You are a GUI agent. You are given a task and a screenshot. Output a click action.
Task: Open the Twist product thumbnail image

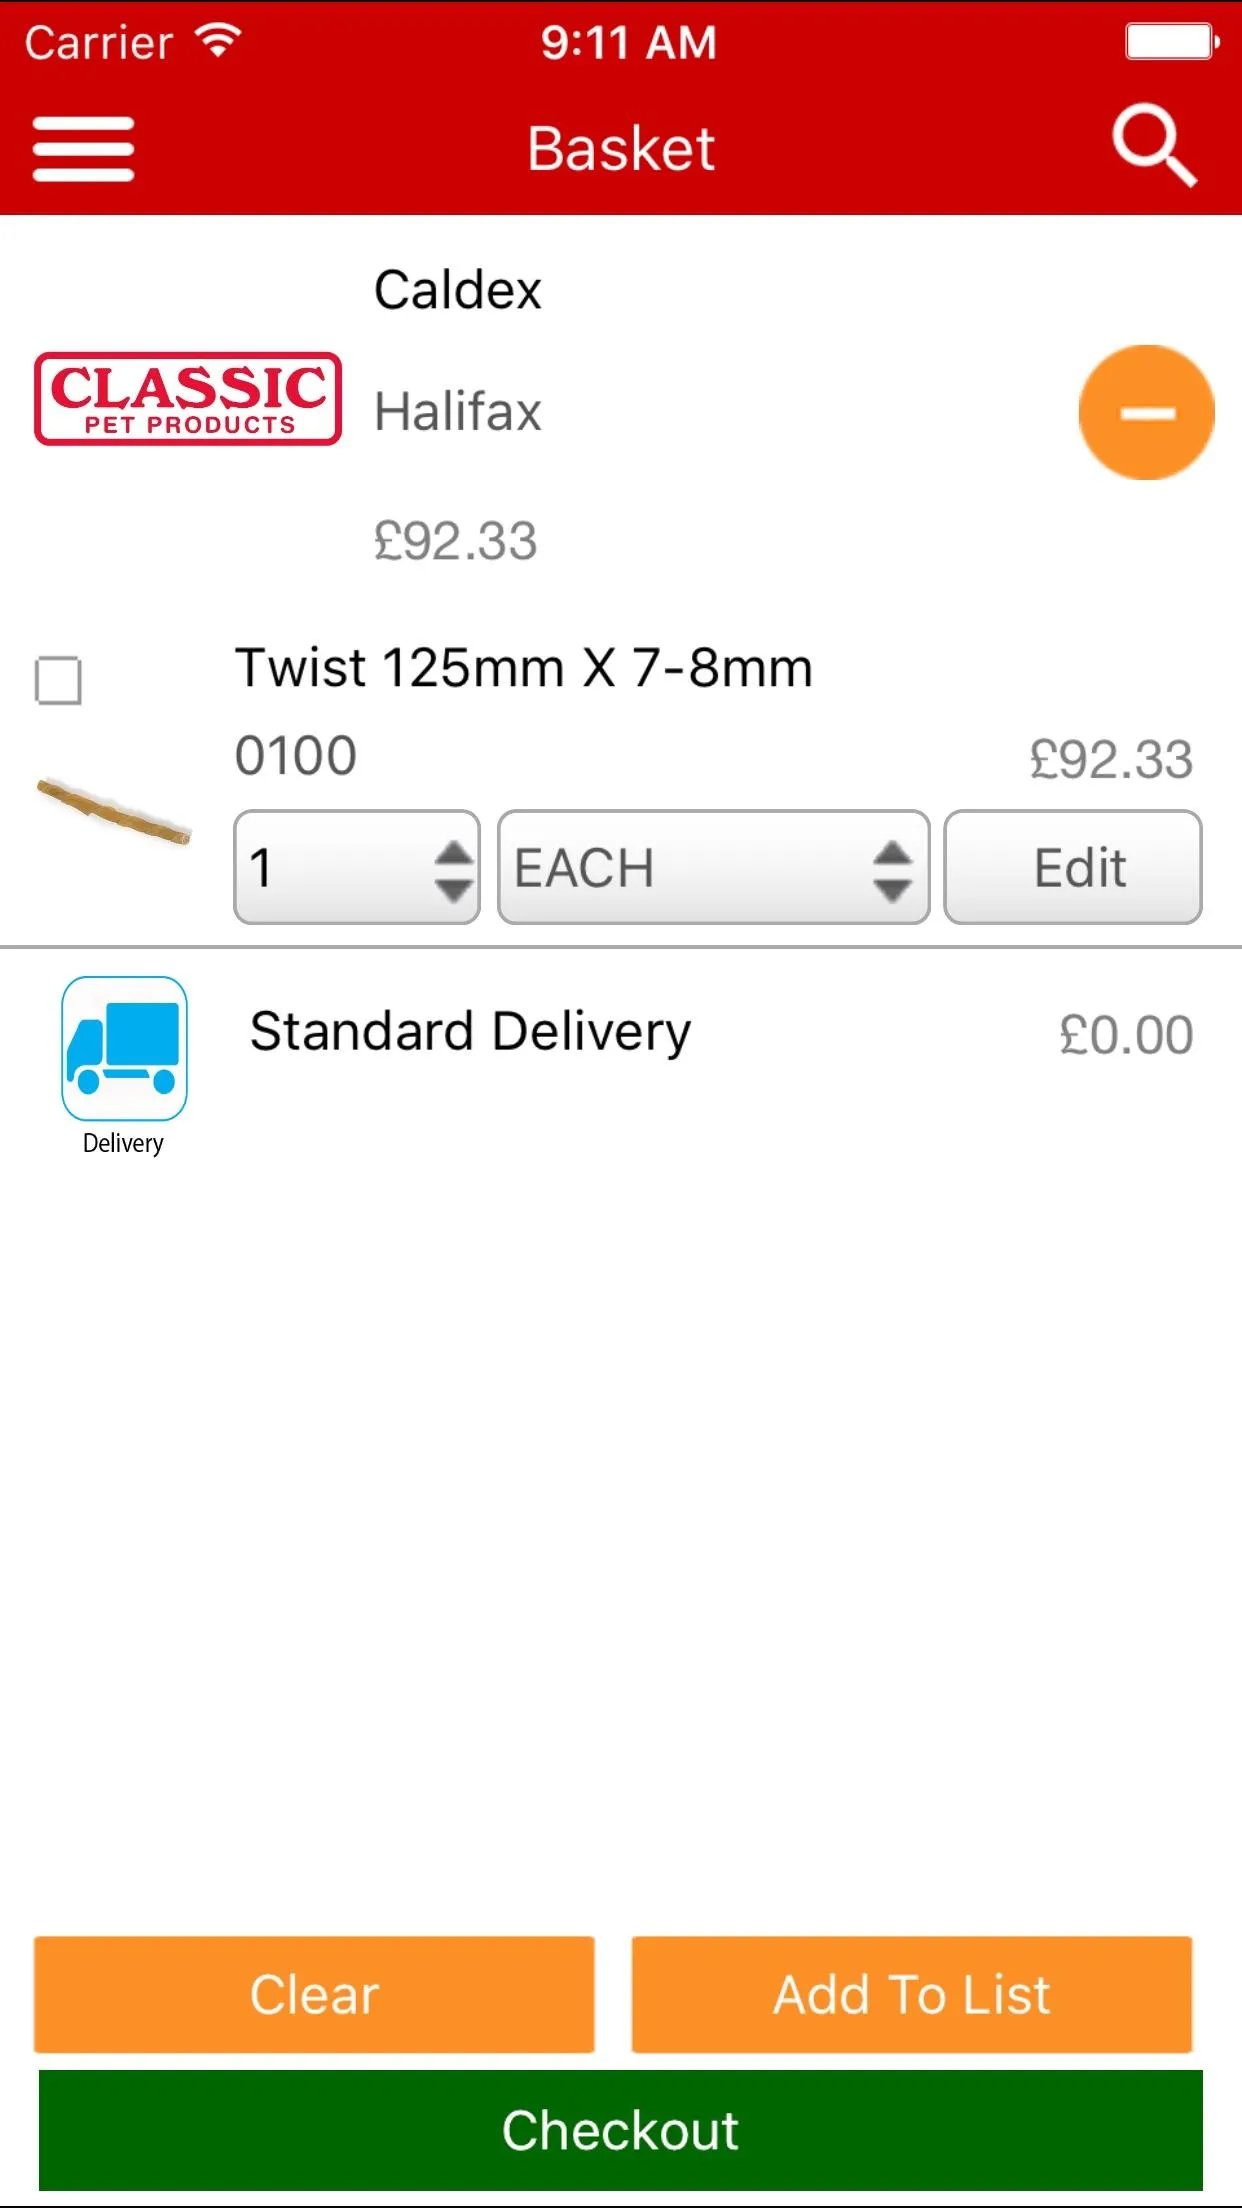(x=114, y=809)
